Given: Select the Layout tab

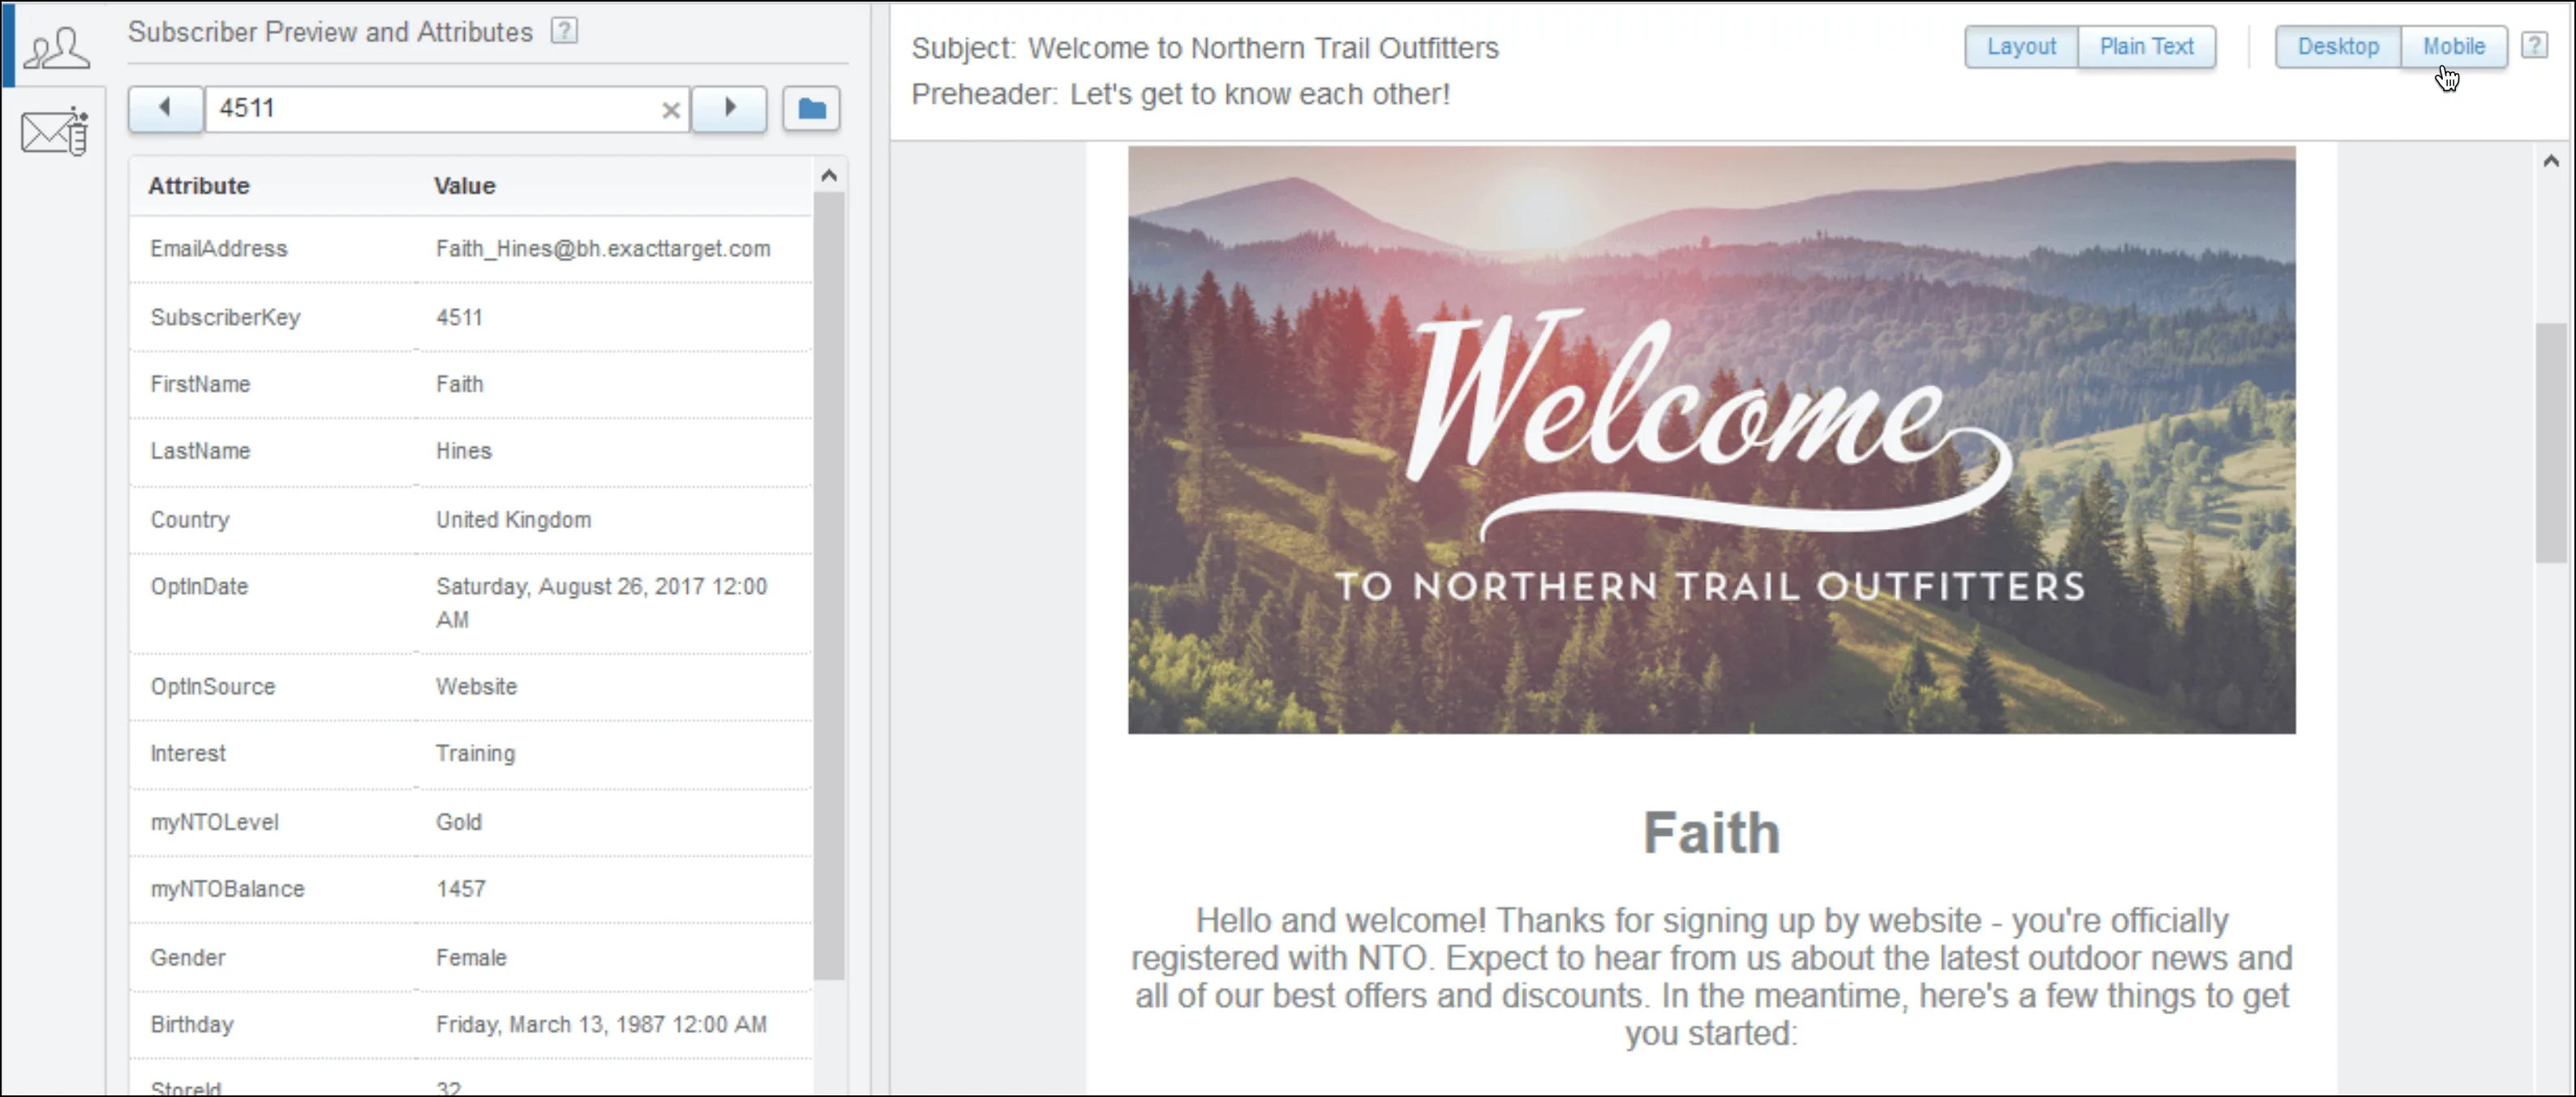Looking at the screenshot, I should [x=2019, y=46].
